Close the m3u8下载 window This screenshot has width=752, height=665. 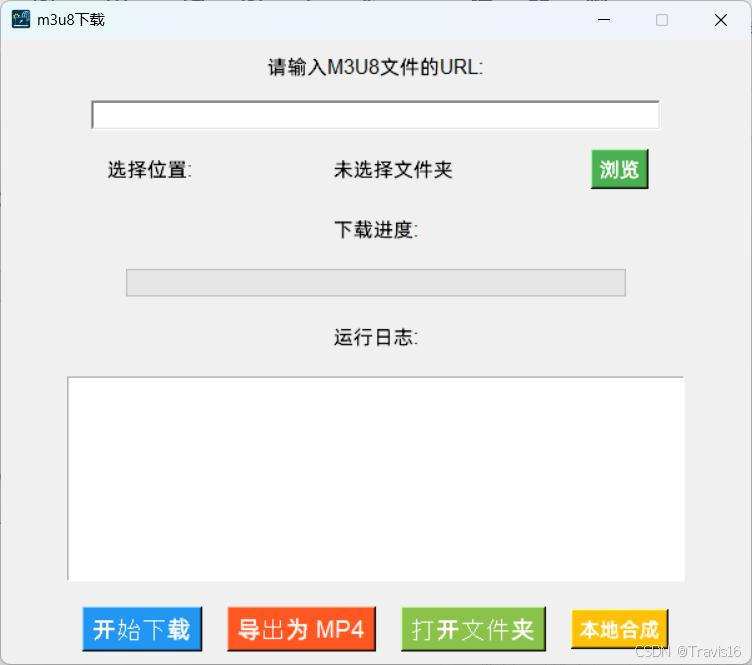click(721, 20)
